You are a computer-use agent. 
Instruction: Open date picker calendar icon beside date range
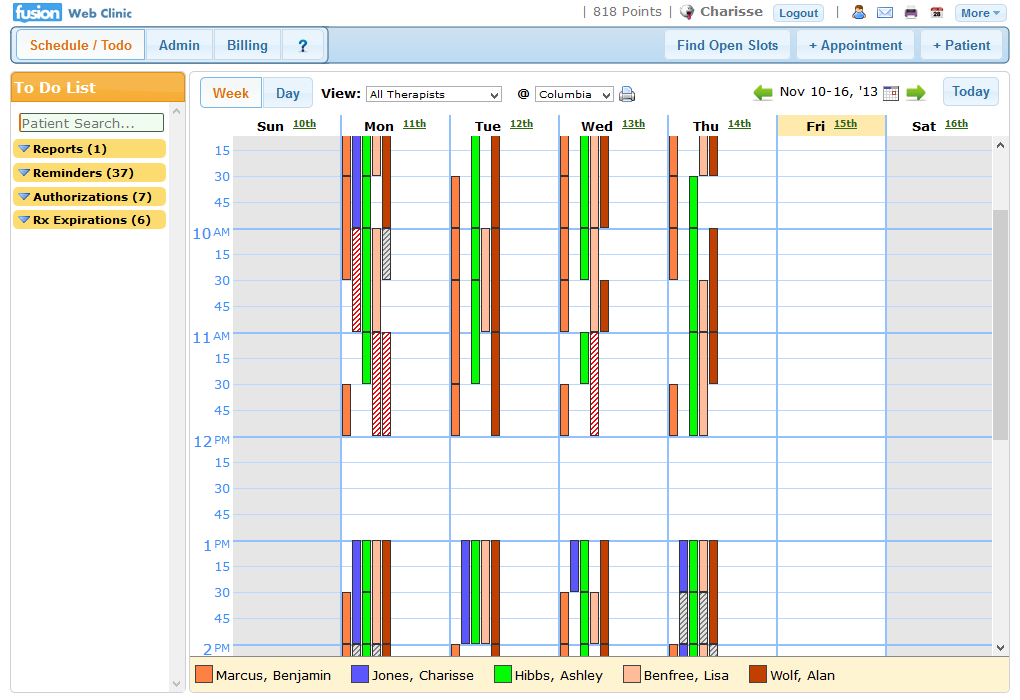(891, 93)
